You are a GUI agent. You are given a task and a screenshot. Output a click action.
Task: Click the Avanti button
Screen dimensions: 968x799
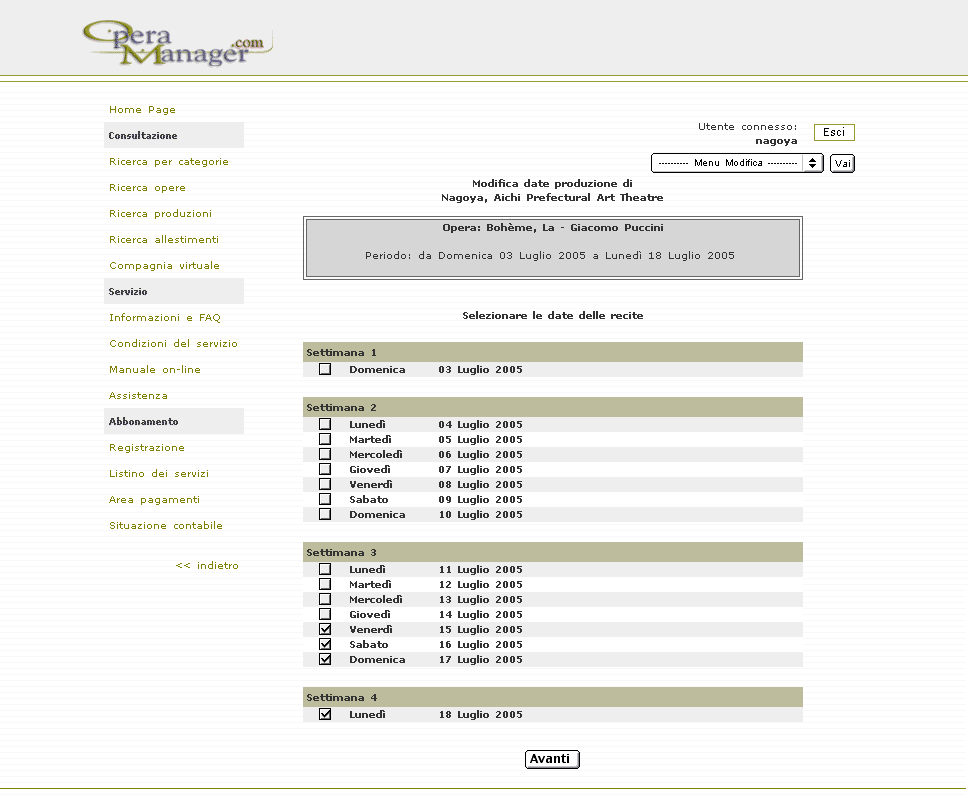(551, 759)
